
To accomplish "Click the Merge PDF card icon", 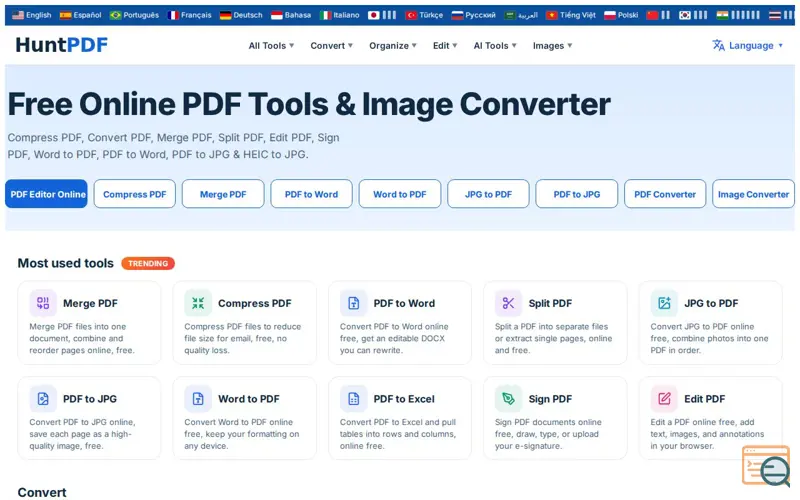I will click(x=43, y=303).
